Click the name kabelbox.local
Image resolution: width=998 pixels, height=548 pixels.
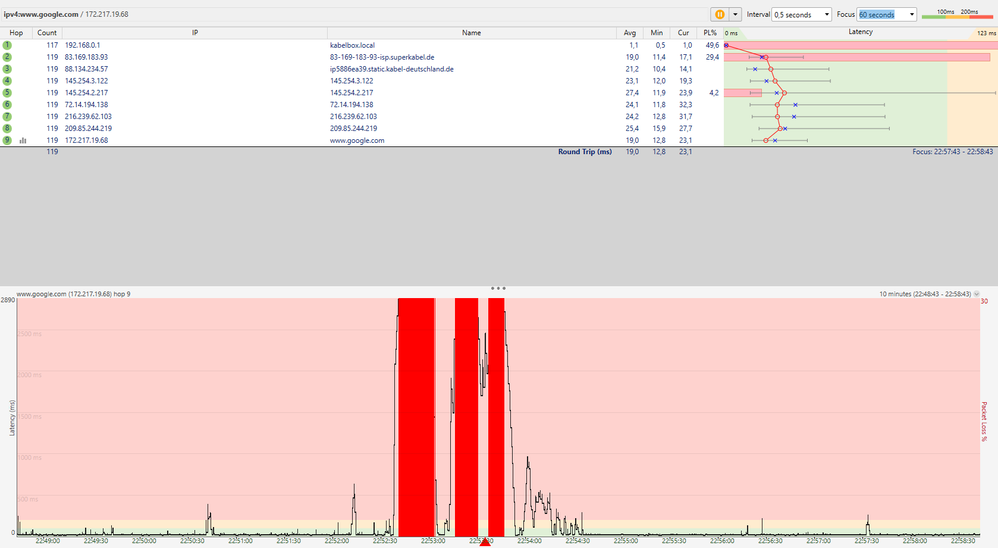click(352, 45)
